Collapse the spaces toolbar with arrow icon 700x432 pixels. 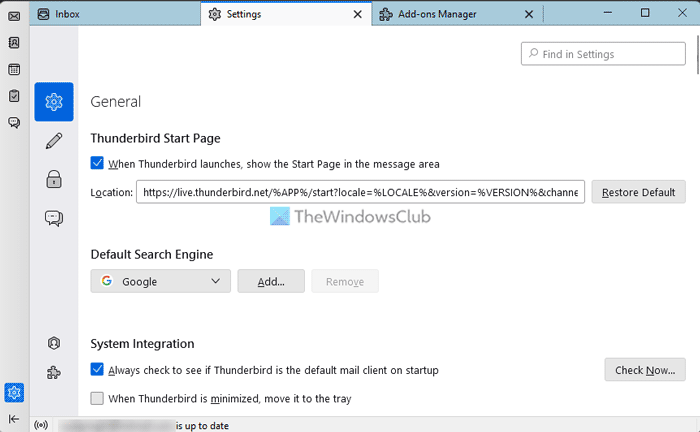pyautogui.click(x=14, y=419)
